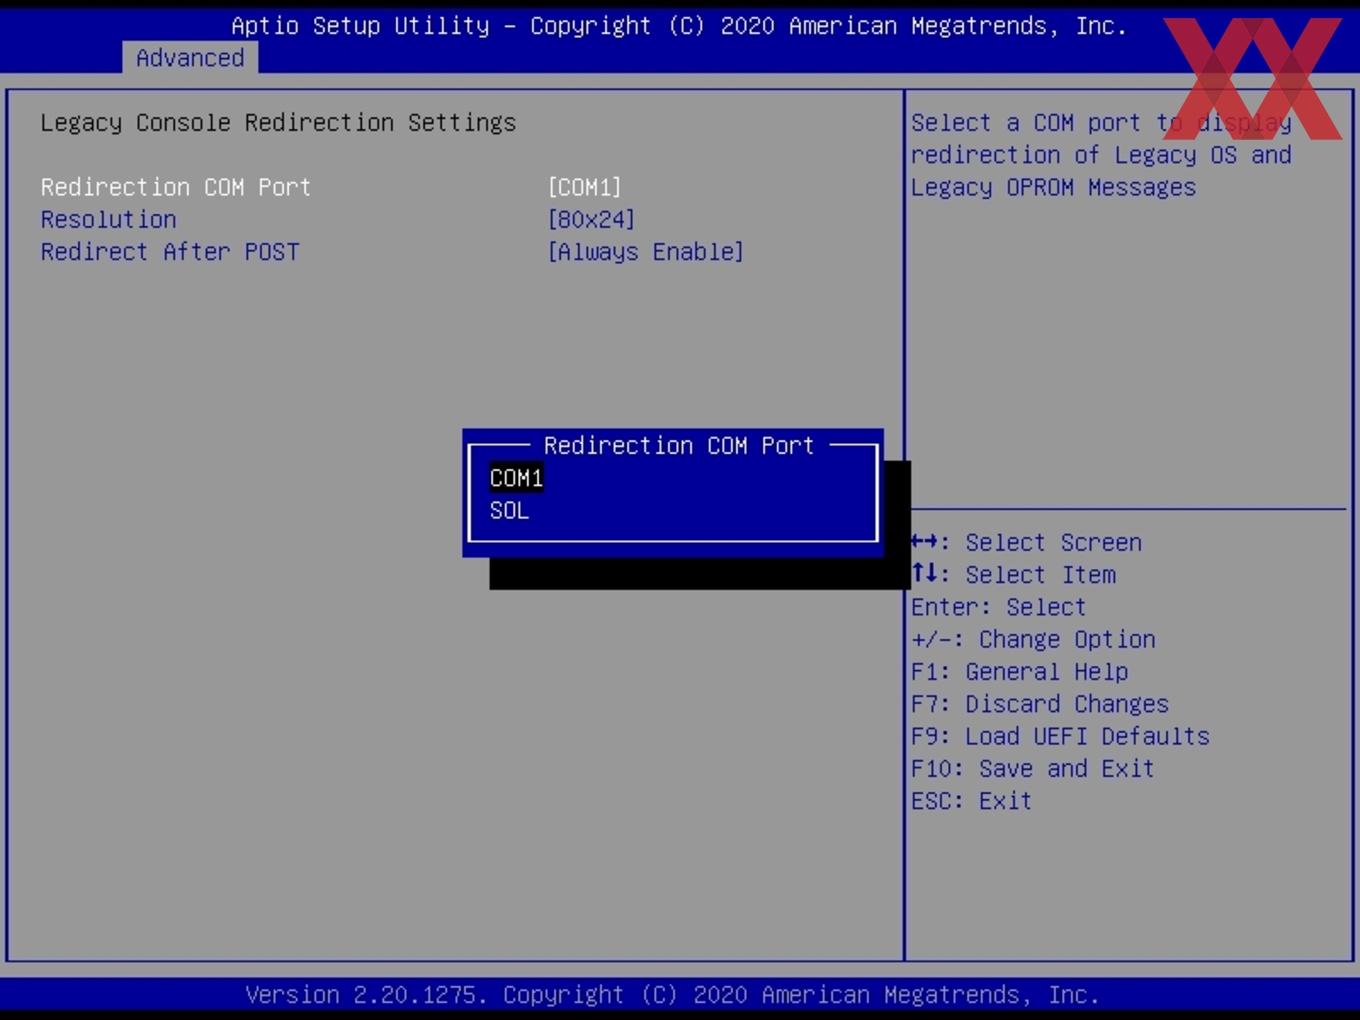Click the Select Screen arrows hint
Screen dimensions: 1360x1020
point(1026,543)
